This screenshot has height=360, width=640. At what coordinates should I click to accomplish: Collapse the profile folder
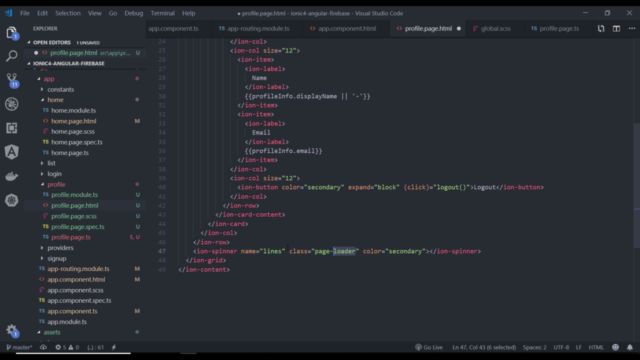point(56,184)
